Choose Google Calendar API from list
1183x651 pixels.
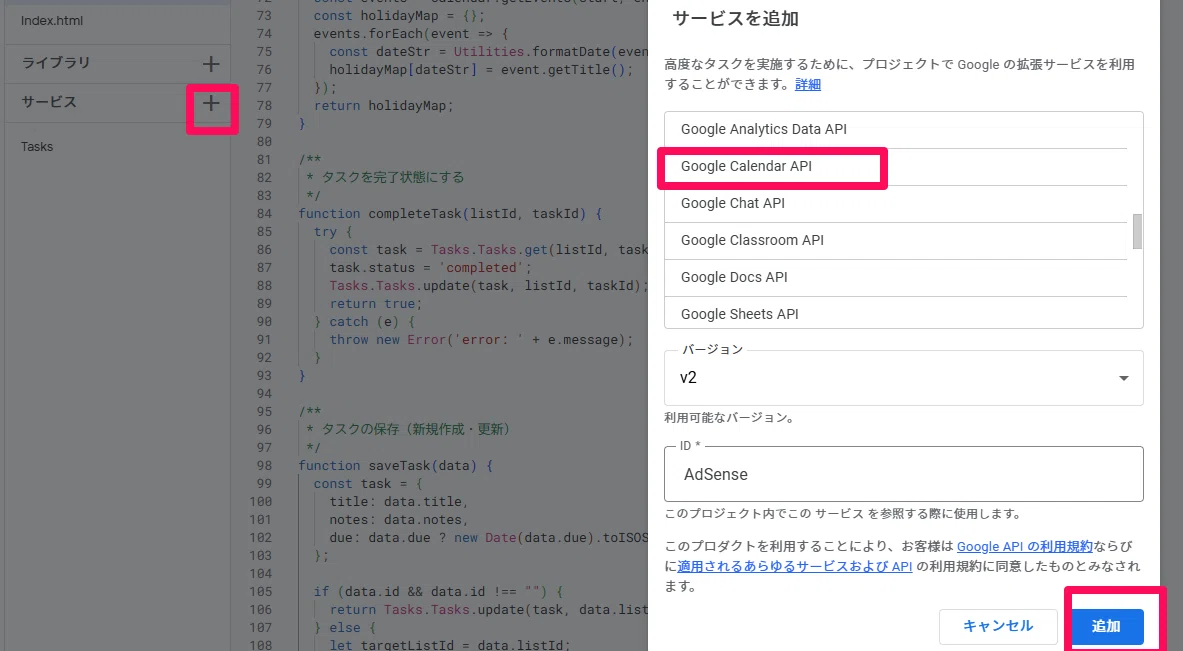click(896, 167)
